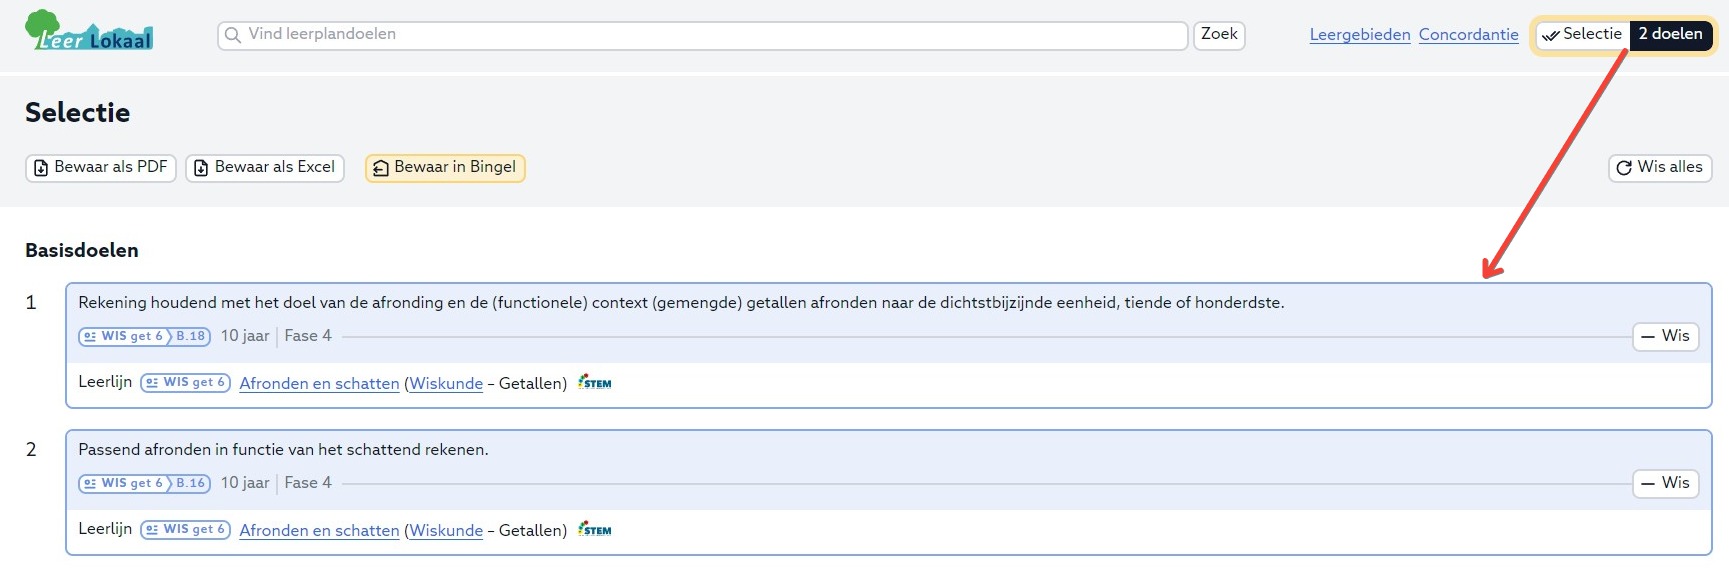Click WIS get 6 B.18 badge
The width and height of the screenshot is (1729, 576).
pos(144,336)
